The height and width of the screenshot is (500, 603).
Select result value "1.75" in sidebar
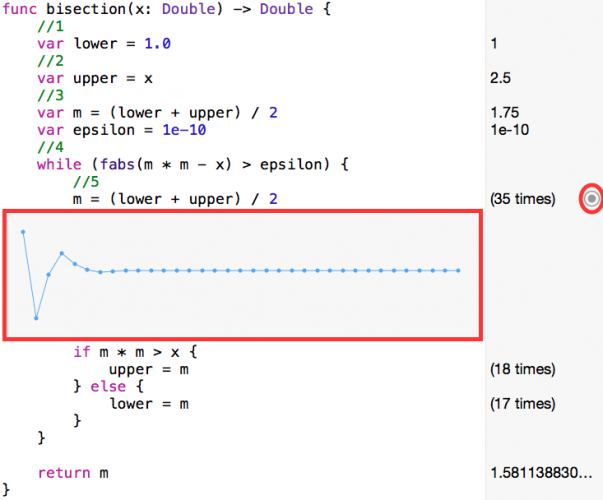(505, 113)
